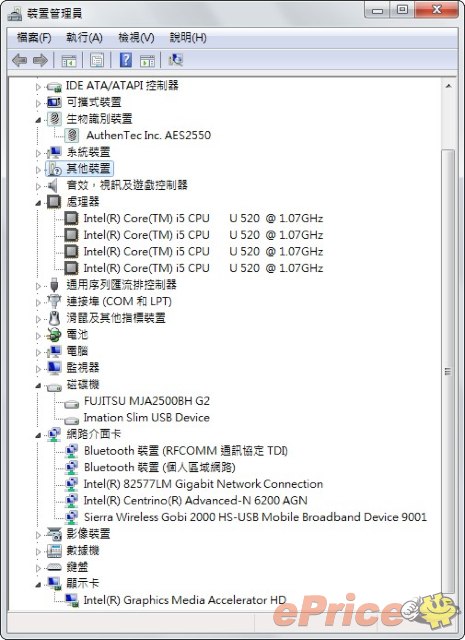
Task: Click the battery icon beside 電池
Action: click(x=54, y=335)
